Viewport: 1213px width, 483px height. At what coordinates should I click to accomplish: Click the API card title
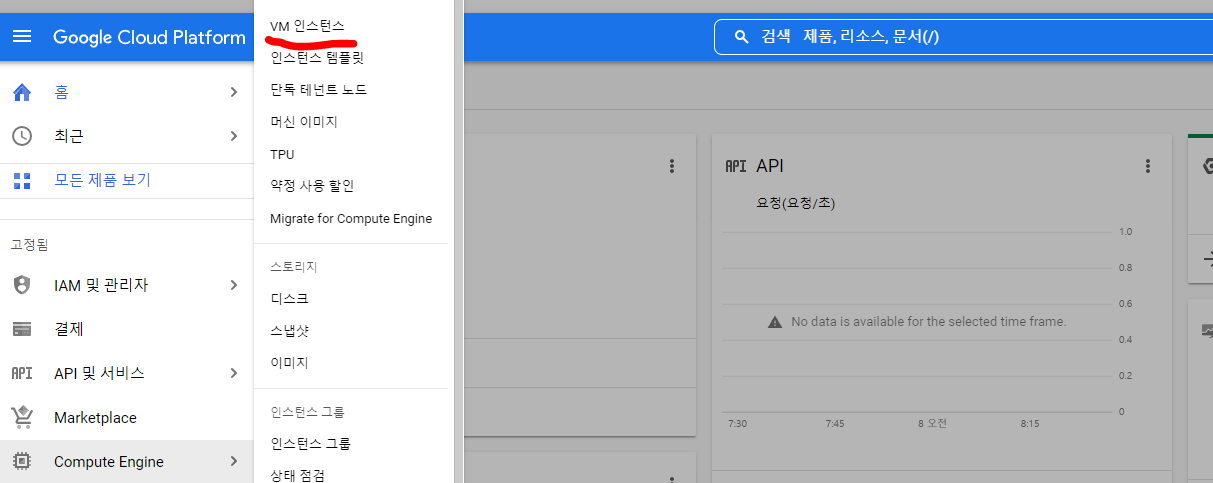point(770,166)
